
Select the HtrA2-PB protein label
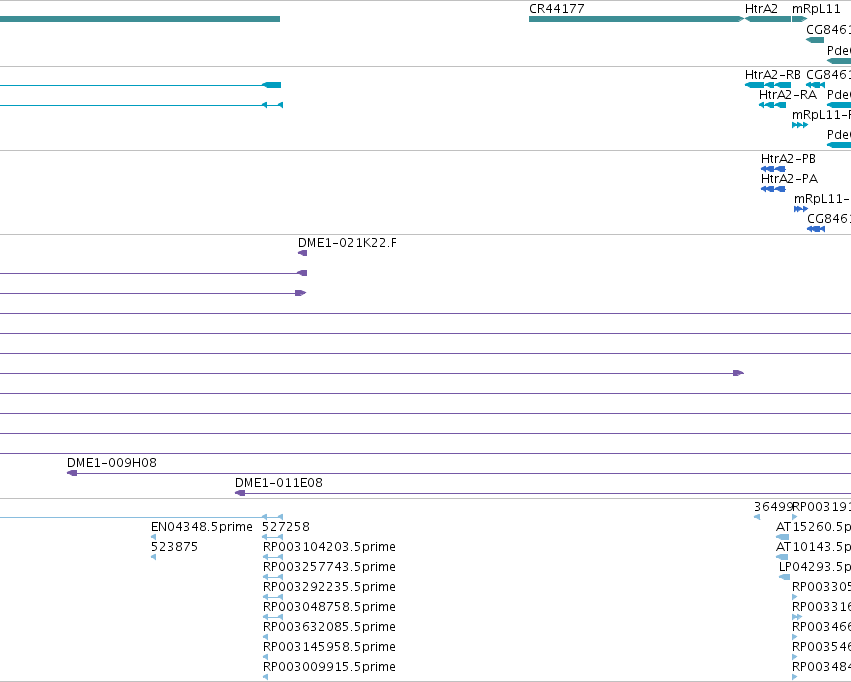coord(788,159)
